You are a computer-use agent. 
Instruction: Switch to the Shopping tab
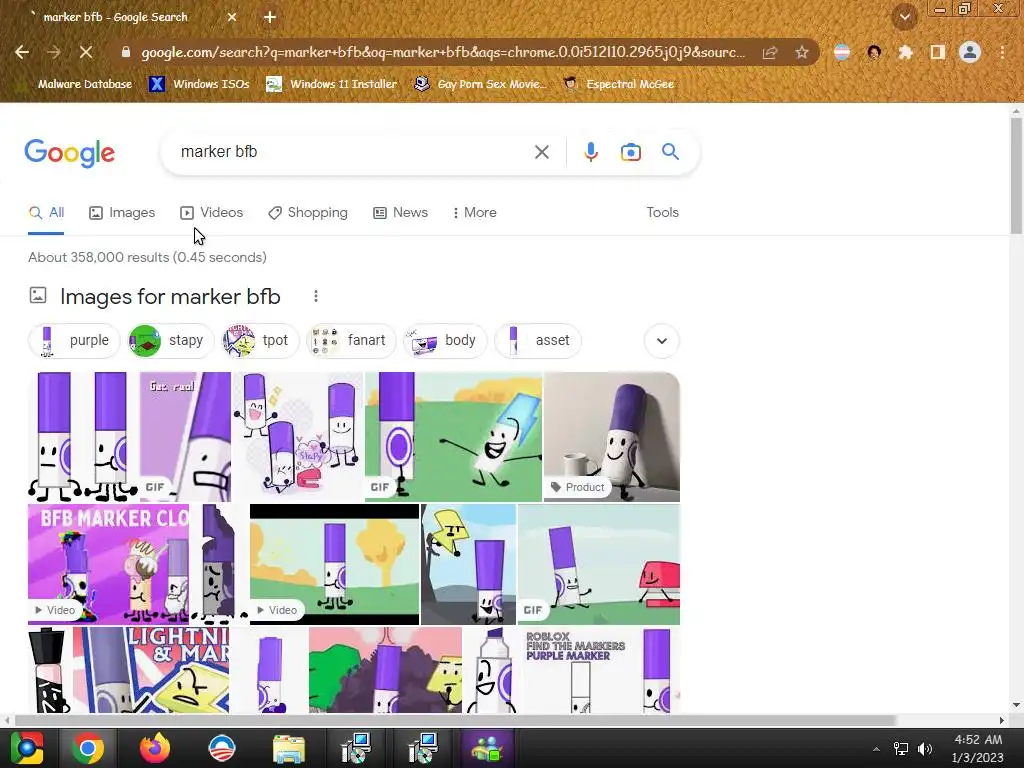pos(308,212)
